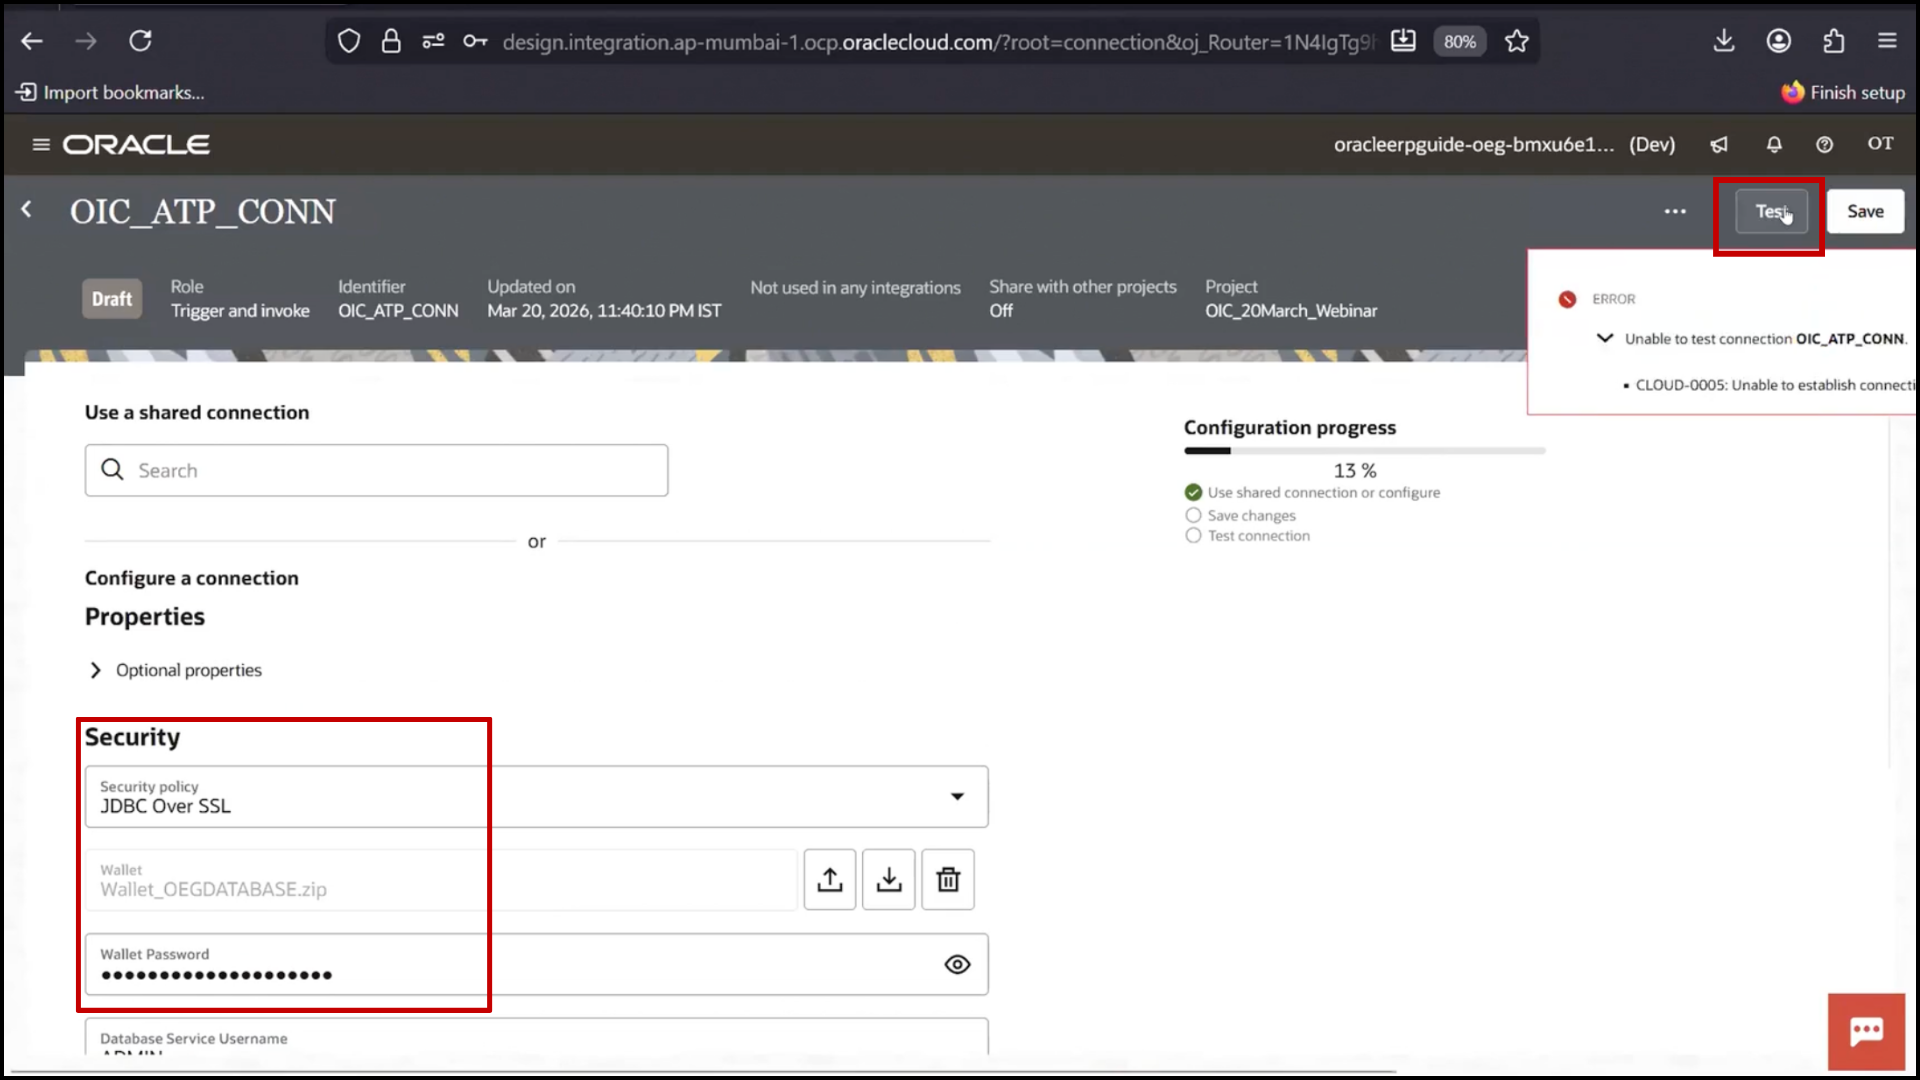Image resolution: width=1920 pixels, height=1080 pixels.
Task: Click the saved password key icon
Action: [475, 41]
